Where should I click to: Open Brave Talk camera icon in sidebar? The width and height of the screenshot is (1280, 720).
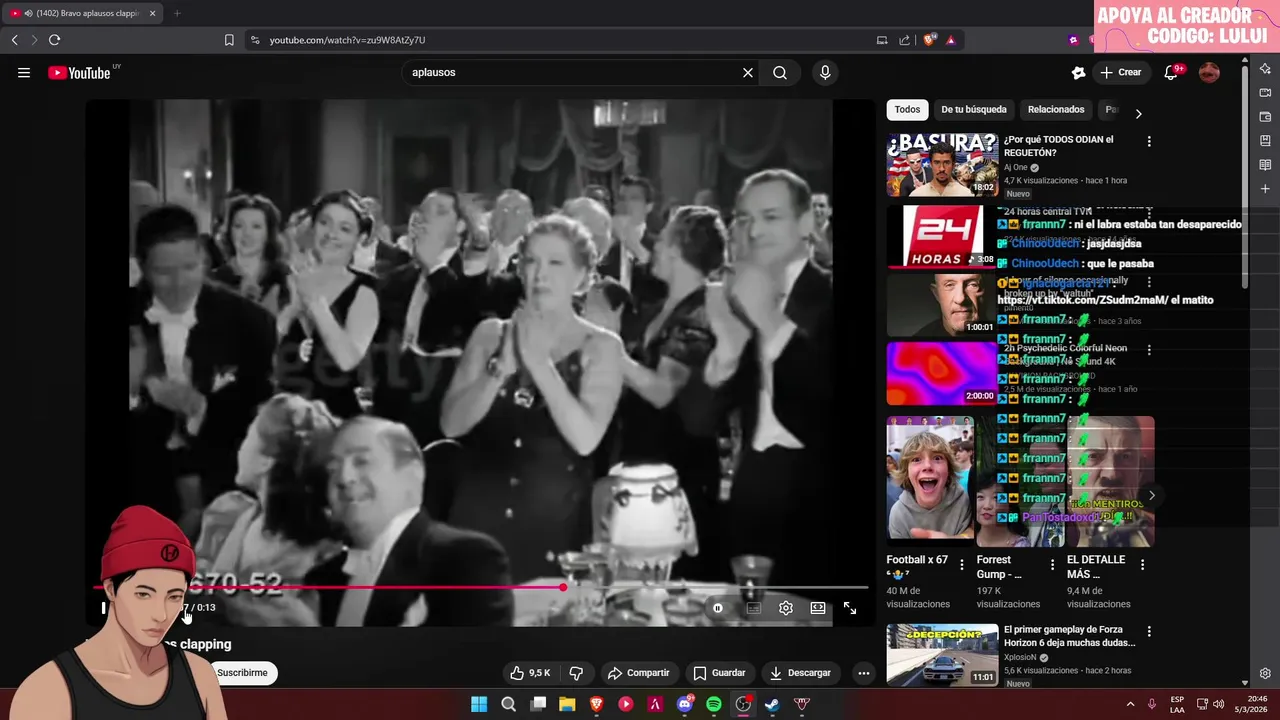pyautogui.click(x=1265, y=93)
